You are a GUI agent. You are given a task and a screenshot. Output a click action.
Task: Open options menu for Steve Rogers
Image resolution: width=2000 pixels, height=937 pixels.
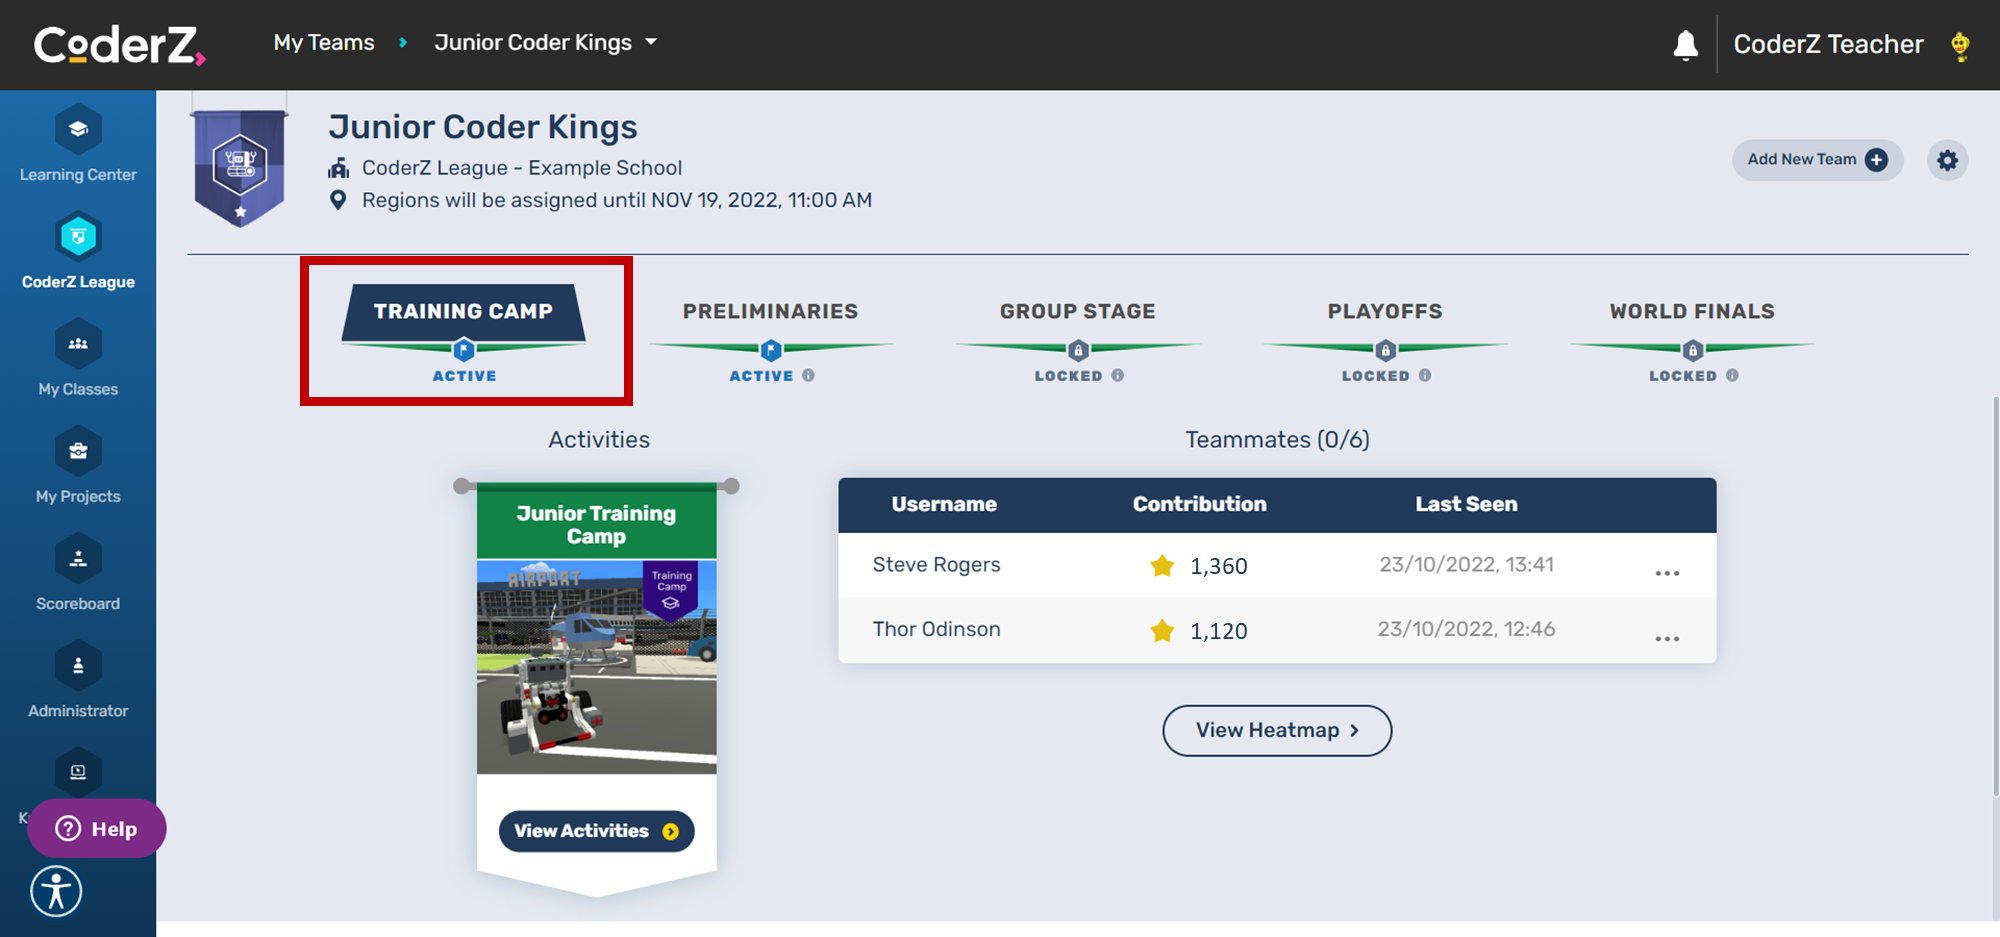[x=1667, y=573]
